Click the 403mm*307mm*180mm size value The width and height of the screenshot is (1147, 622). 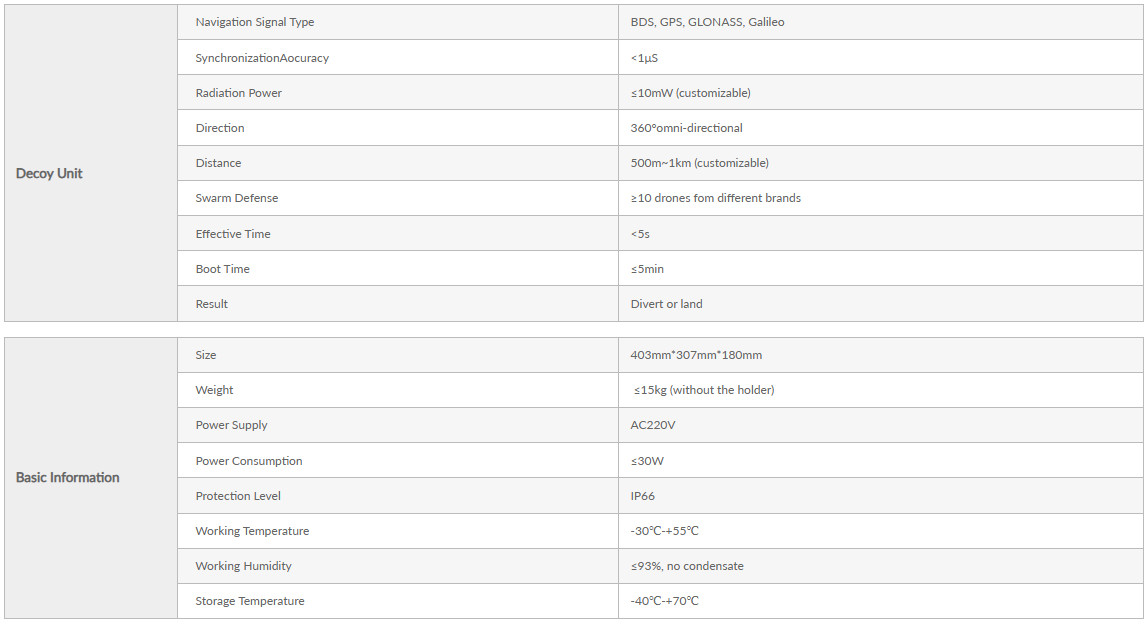tap(696, 355)
